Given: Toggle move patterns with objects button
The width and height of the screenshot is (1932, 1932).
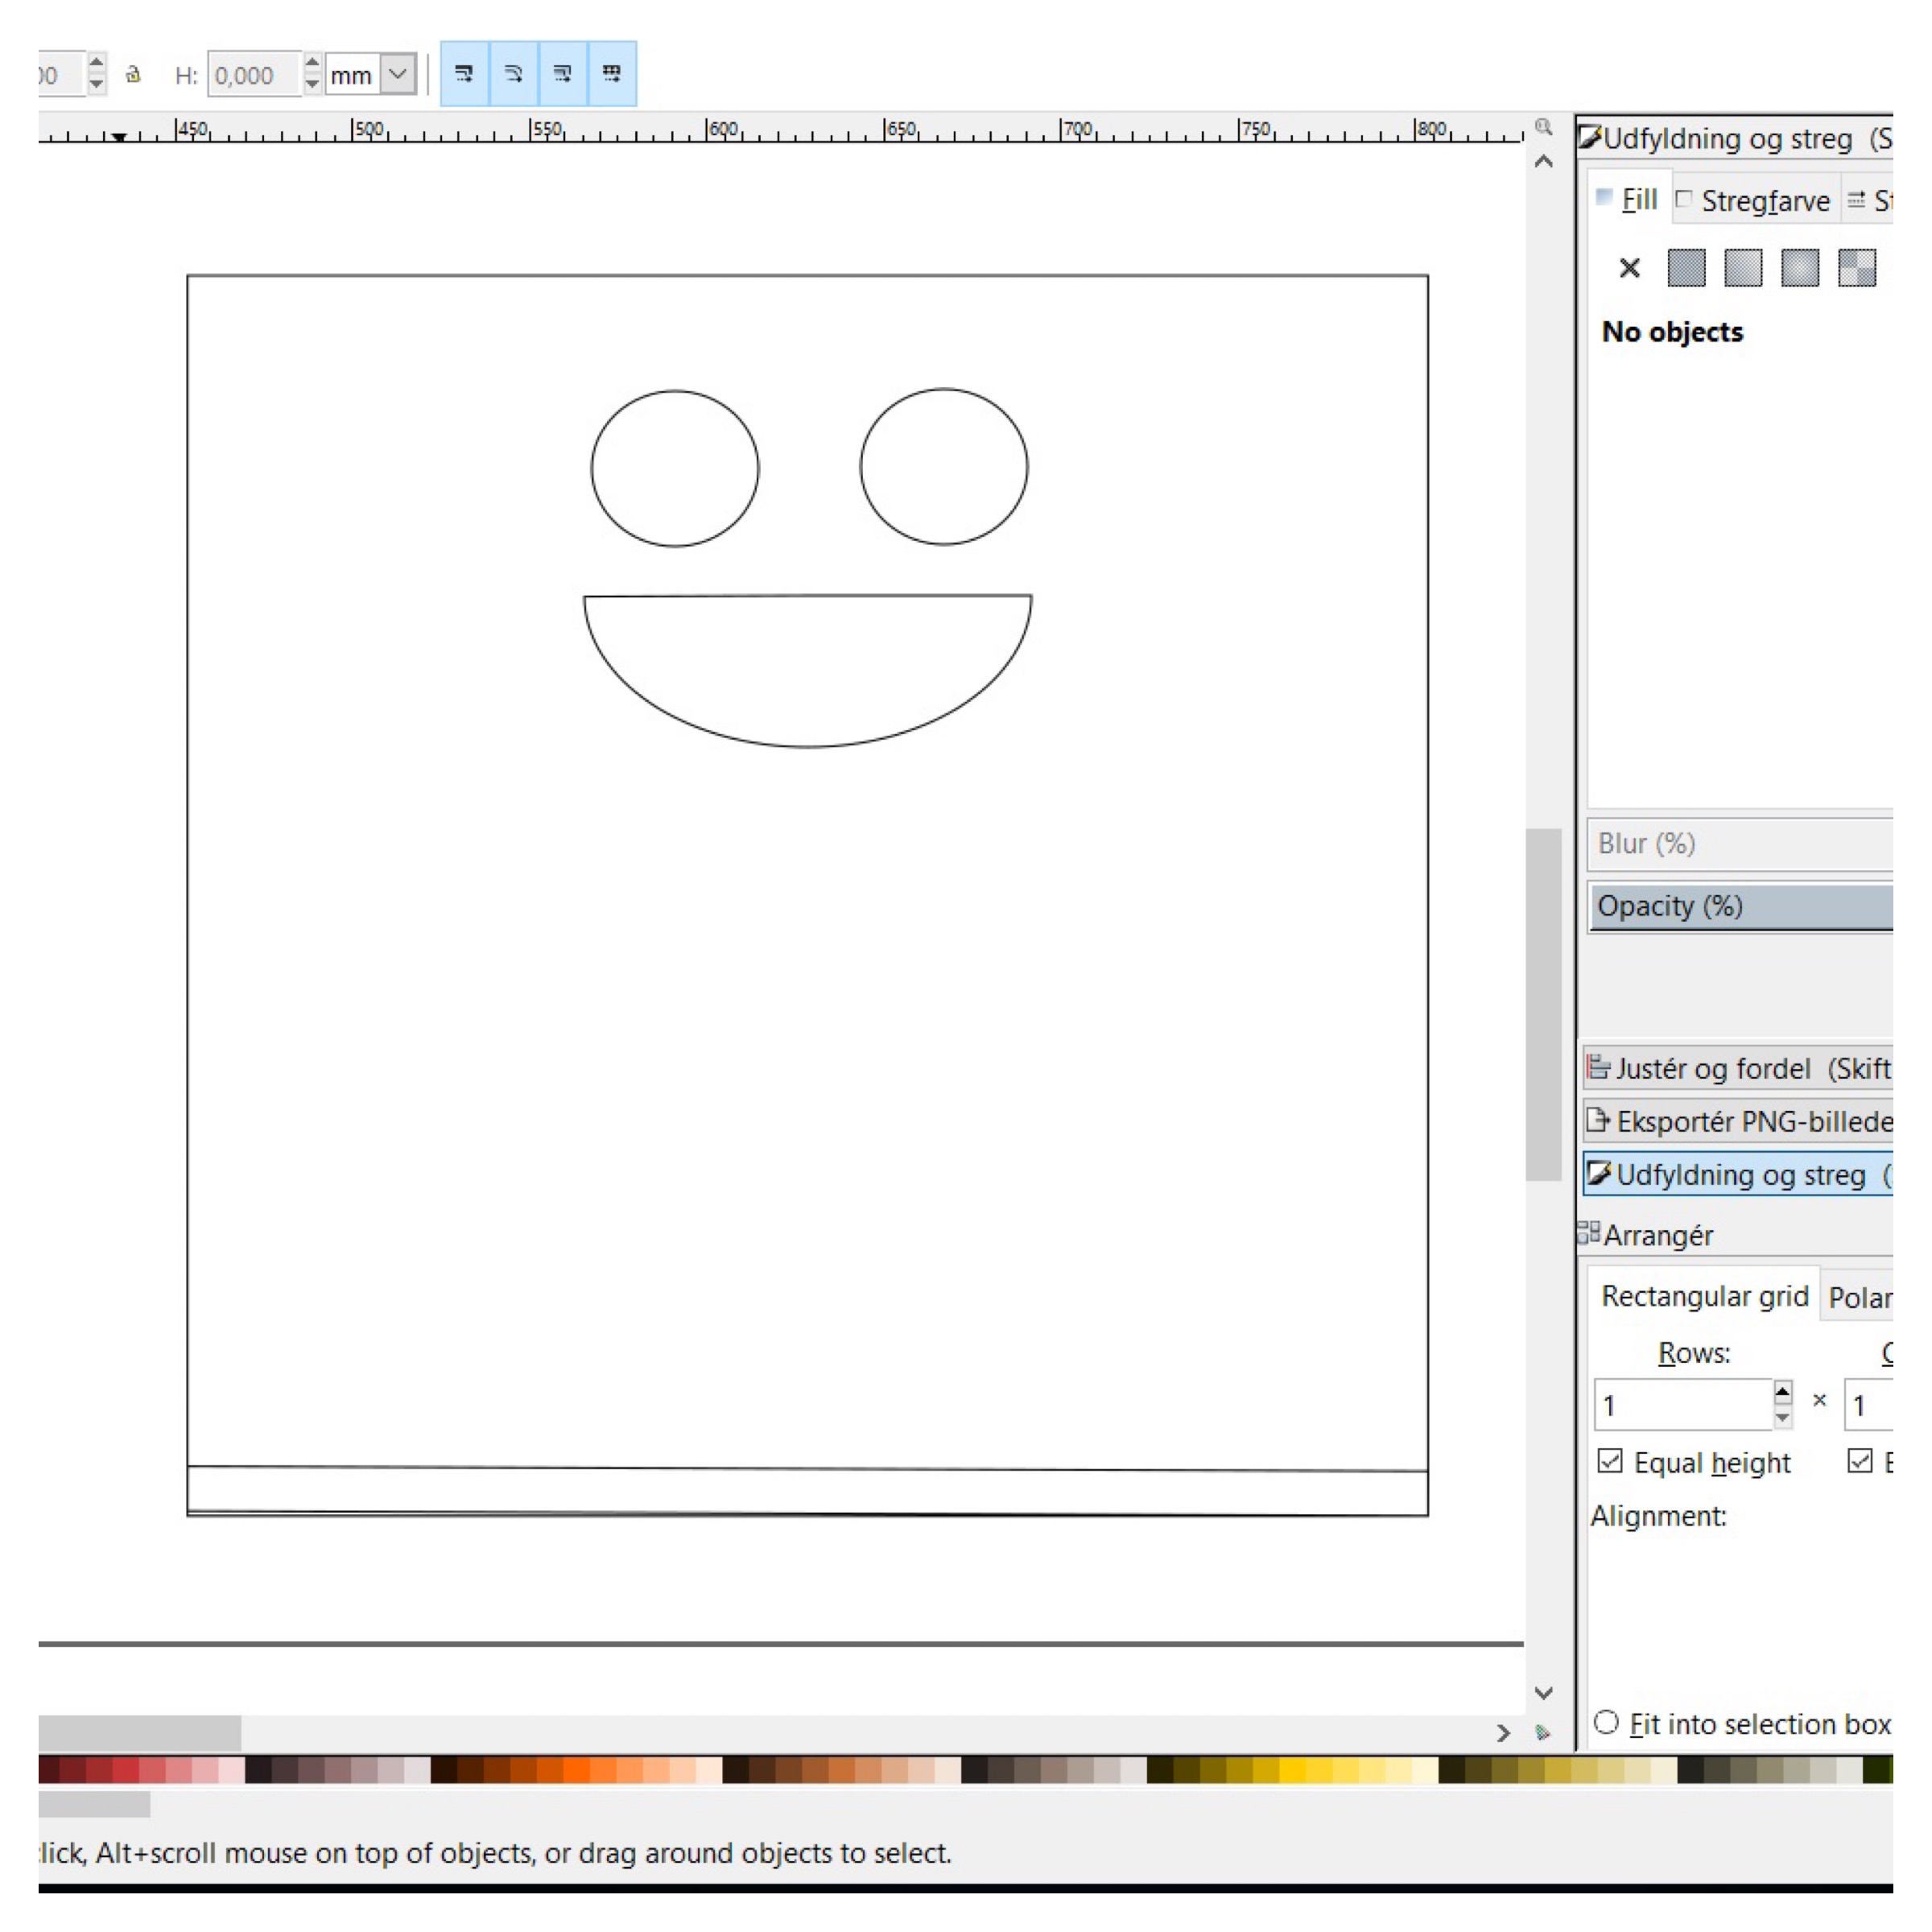Looking at the screenshot, I should pyautogui.click(x=611, y=73).
